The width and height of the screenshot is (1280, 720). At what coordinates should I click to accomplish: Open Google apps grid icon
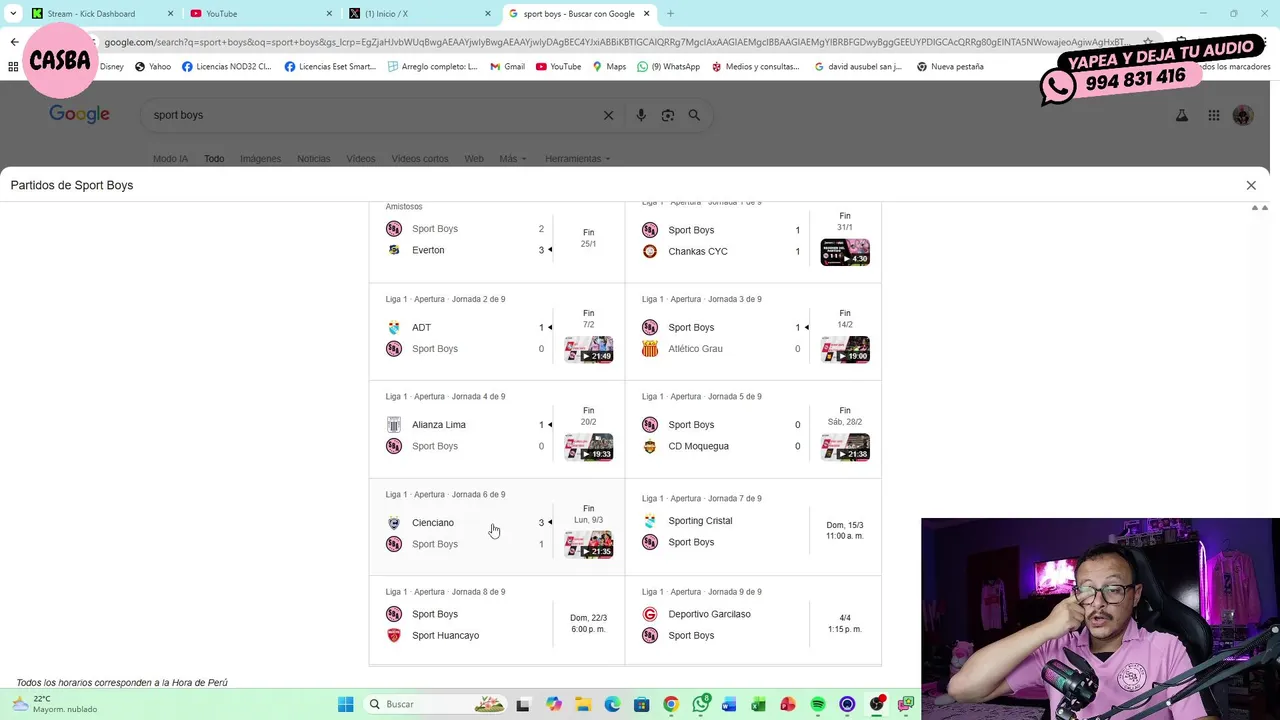click(1213, 115)
